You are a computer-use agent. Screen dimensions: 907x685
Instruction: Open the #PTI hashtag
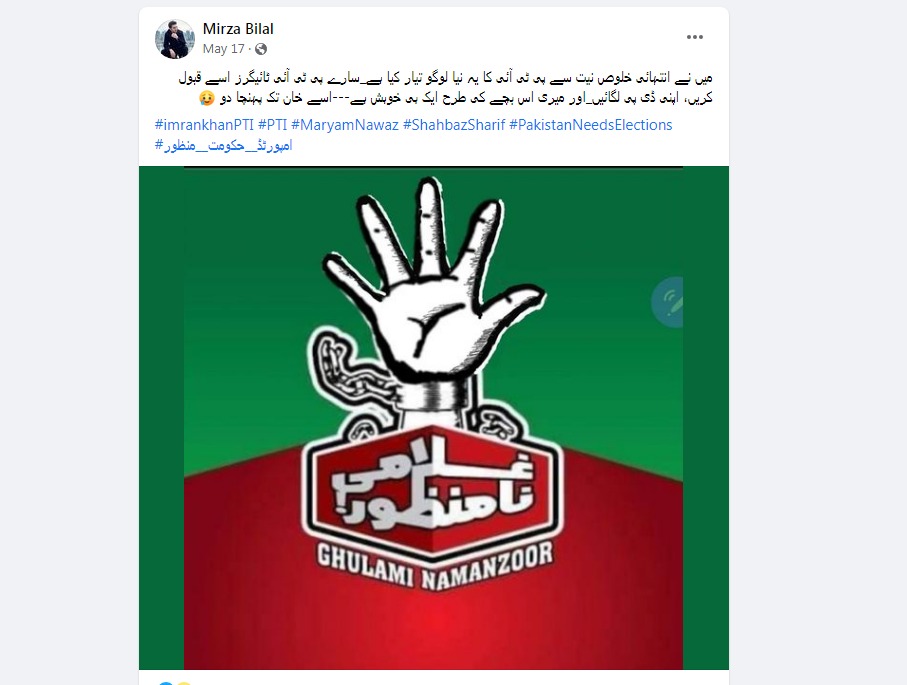point(272,125)
